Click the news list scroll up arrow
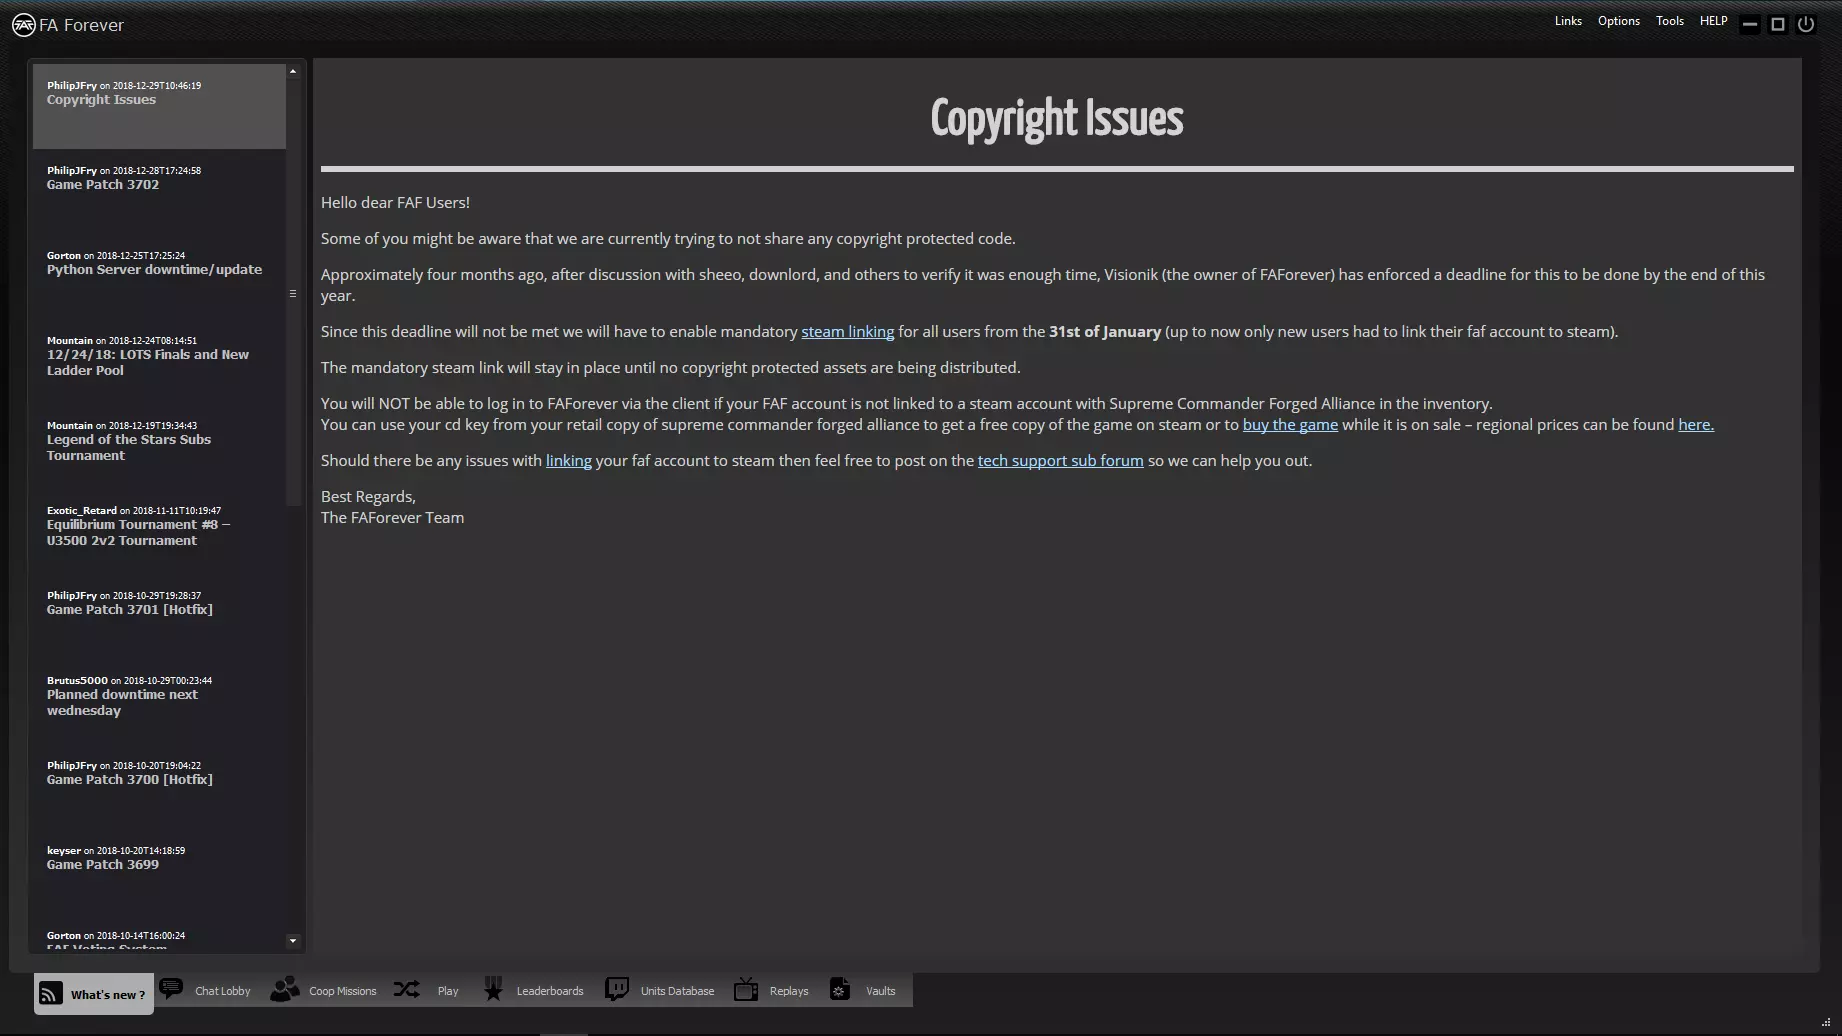Image resolution: width=1842 pixels, height=1036 pixels. point(293,71)
